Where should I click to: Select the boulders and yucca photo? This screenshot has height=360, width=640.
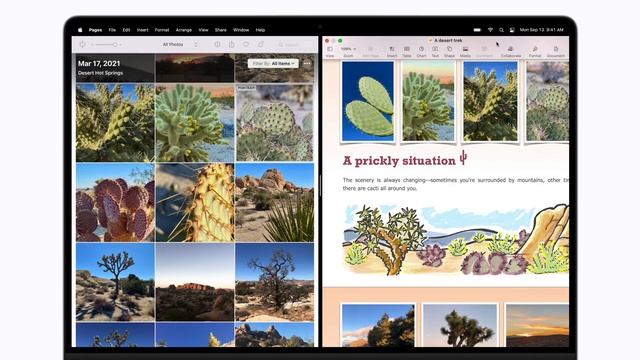click(275, 202)
